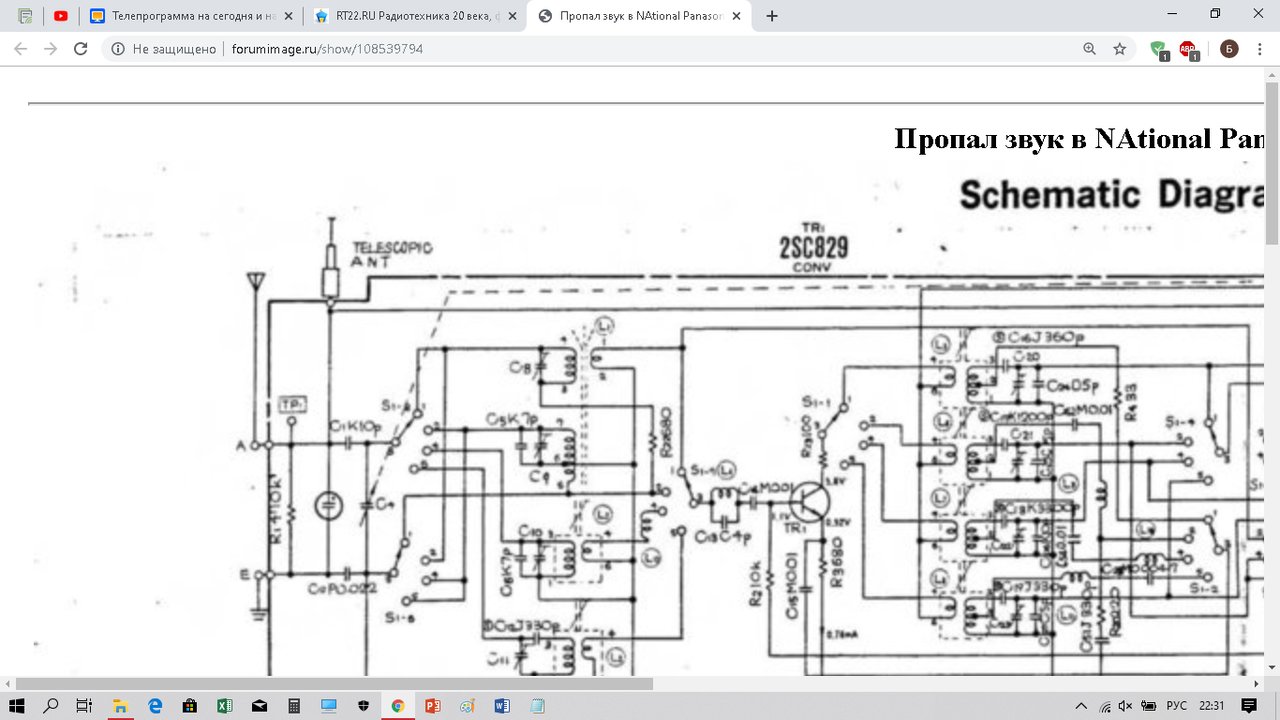Open the green shield Adguard extension
This screenshot has height=720, width=1280.
pyautogui.click(x=1158, y=49)
